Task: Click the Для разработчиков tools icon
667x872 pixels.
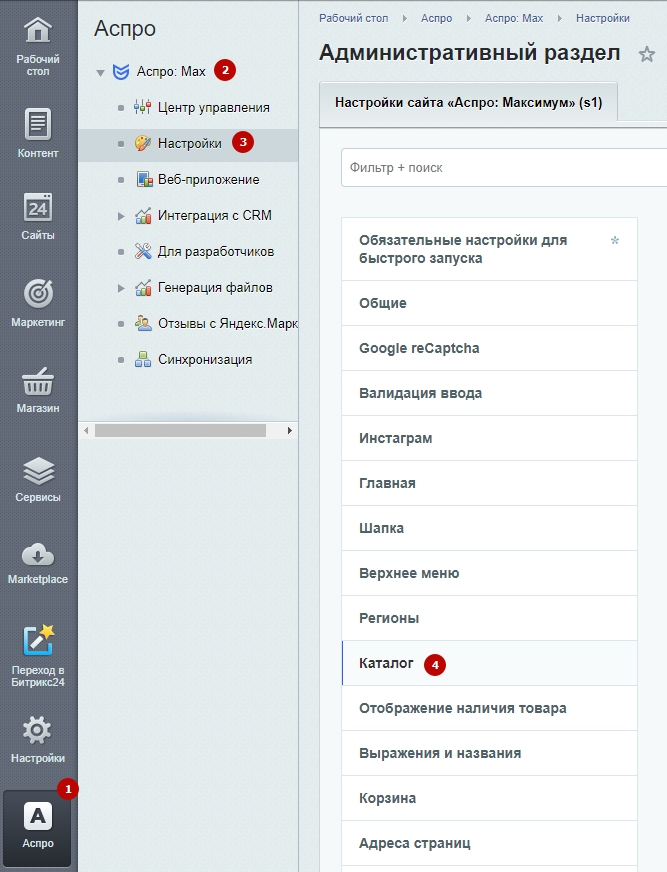Action: tap(143, 251)
